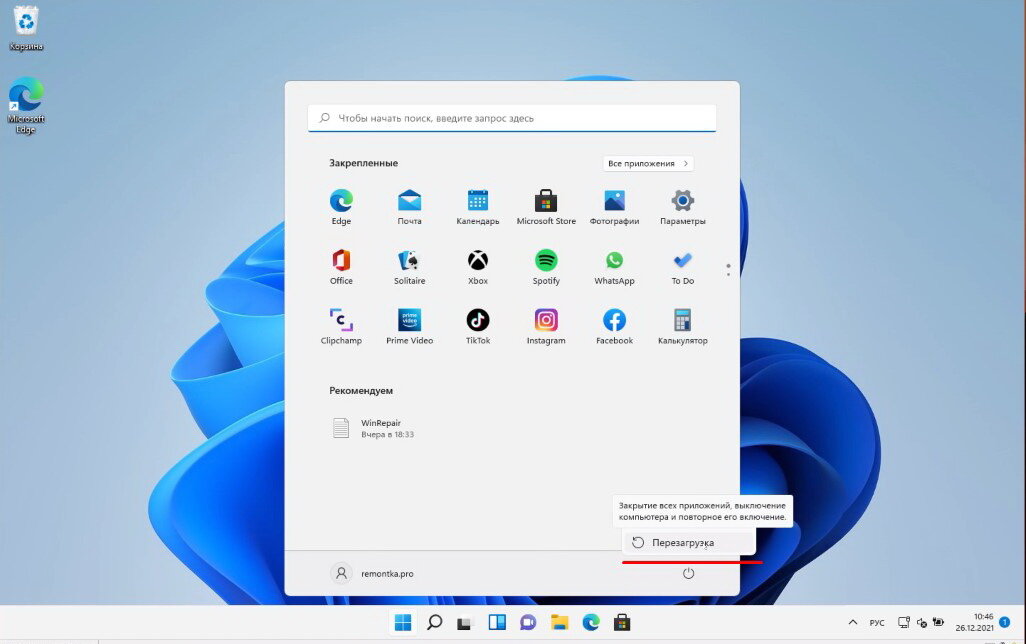Click the Windows Start taskbar button
Screen dimensions: 1026x644
(x=403, y=622)
